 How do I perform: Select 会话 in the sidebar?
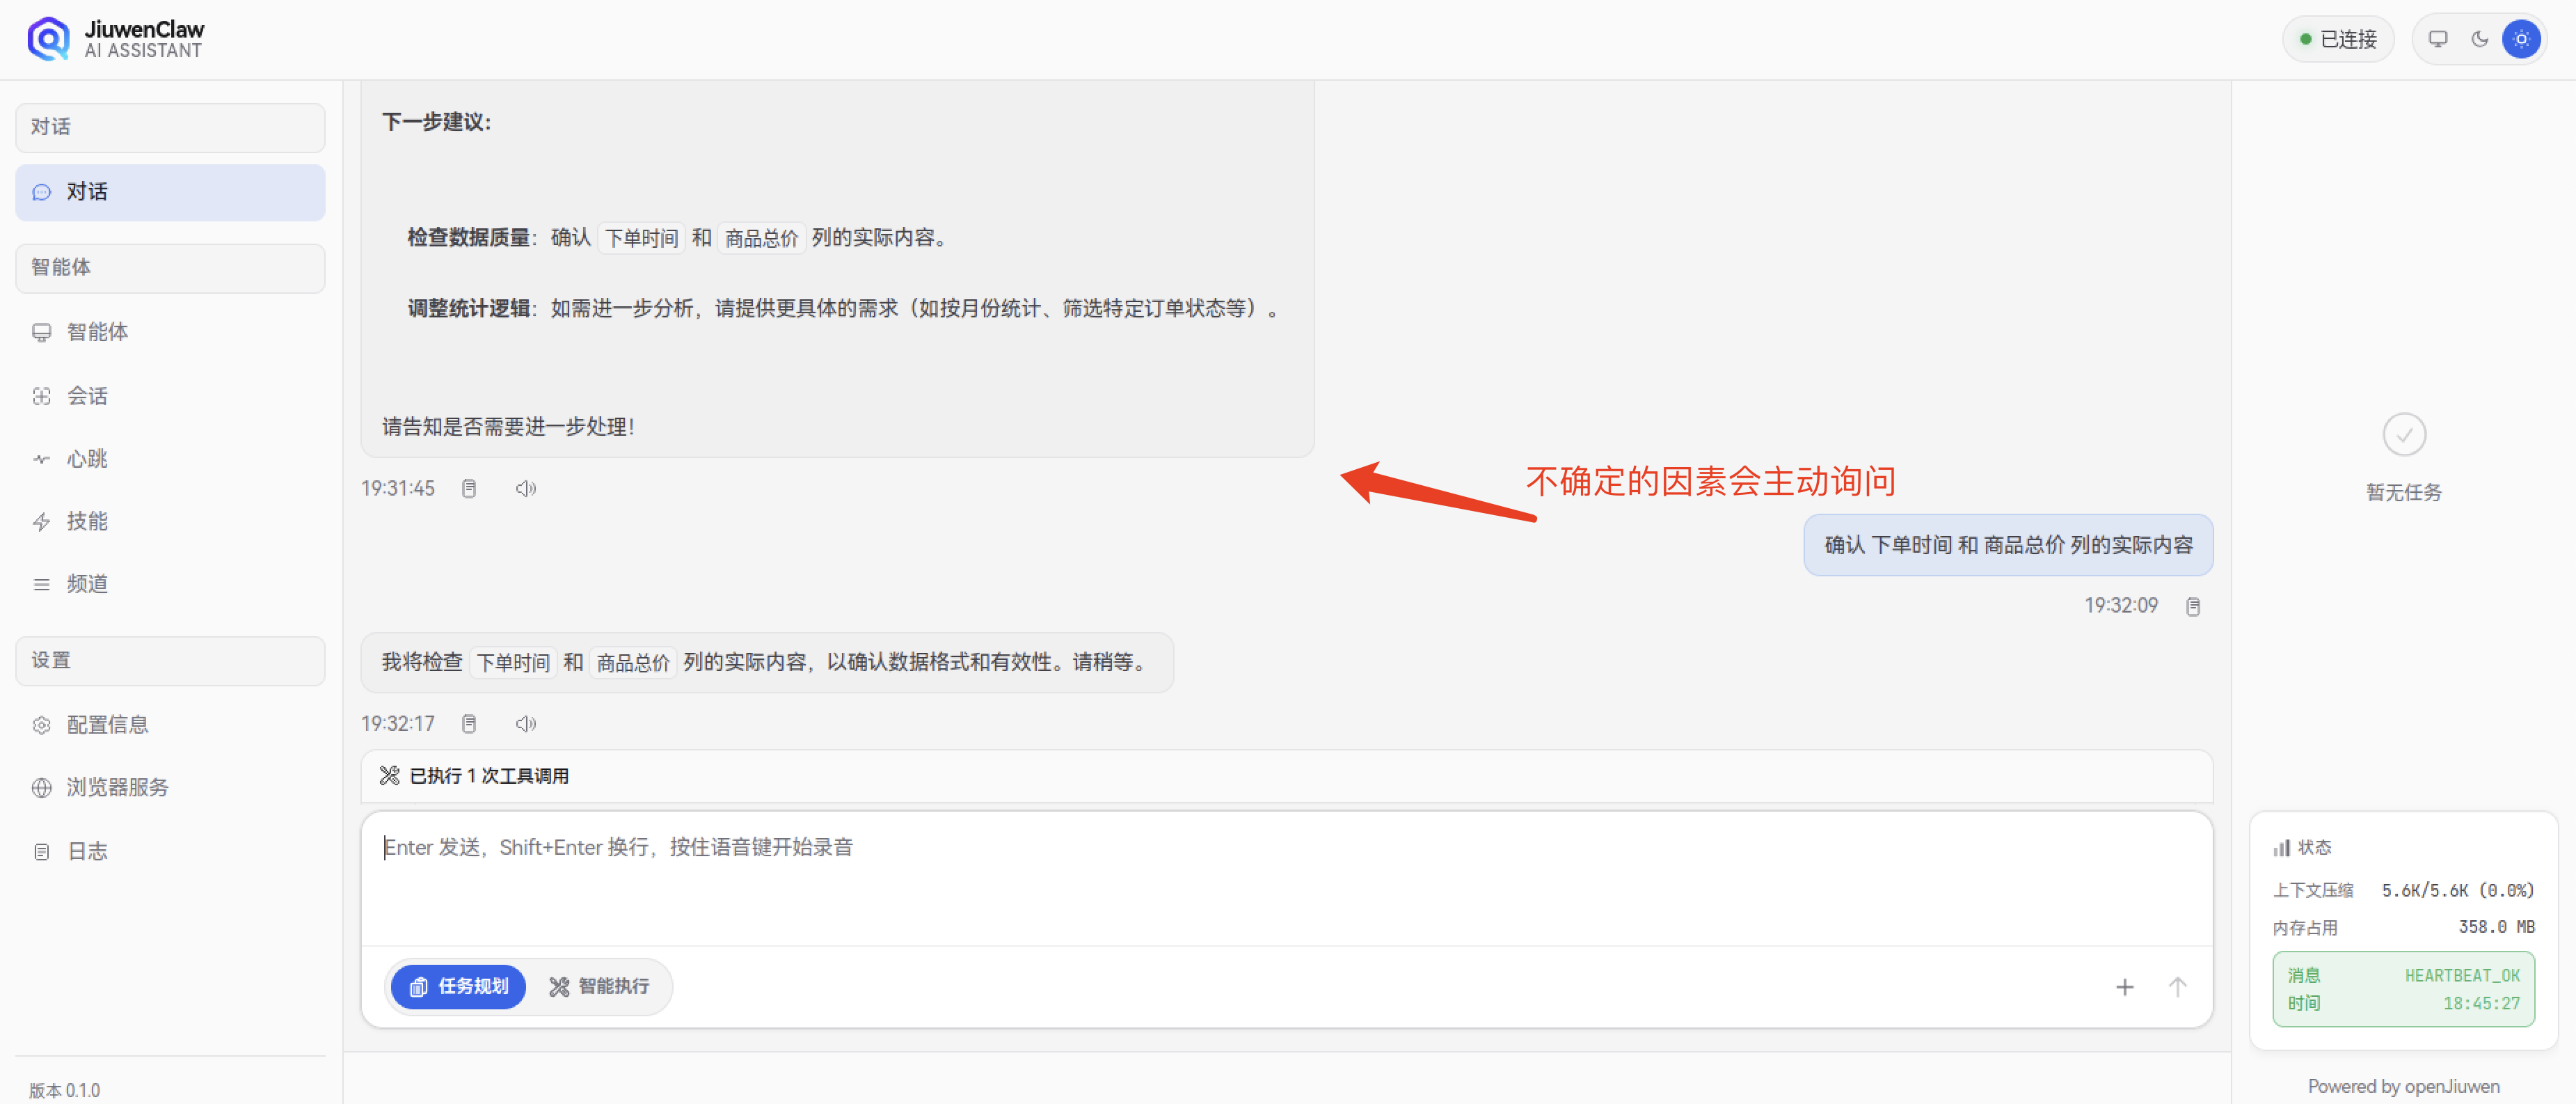click(x=87, y=395)
